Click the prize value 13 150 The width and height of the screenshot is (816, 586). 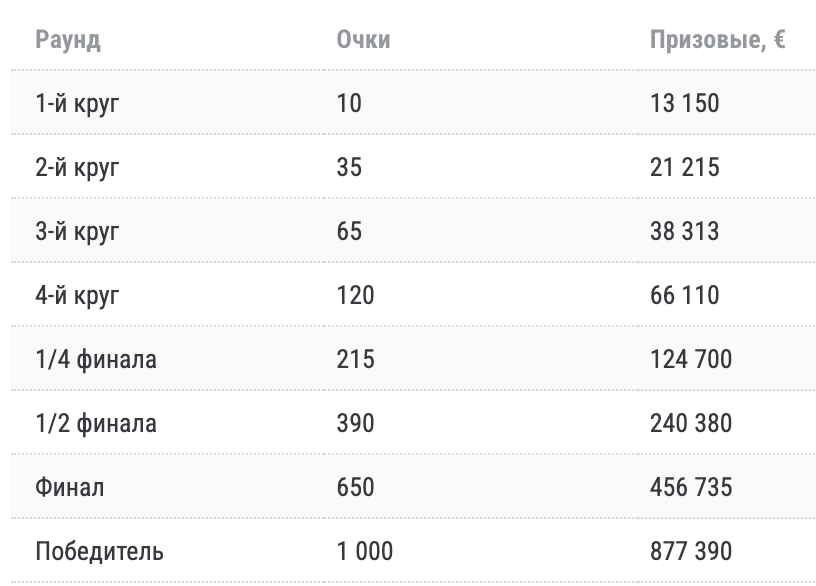pyautogui.click(x=685, y=103)
